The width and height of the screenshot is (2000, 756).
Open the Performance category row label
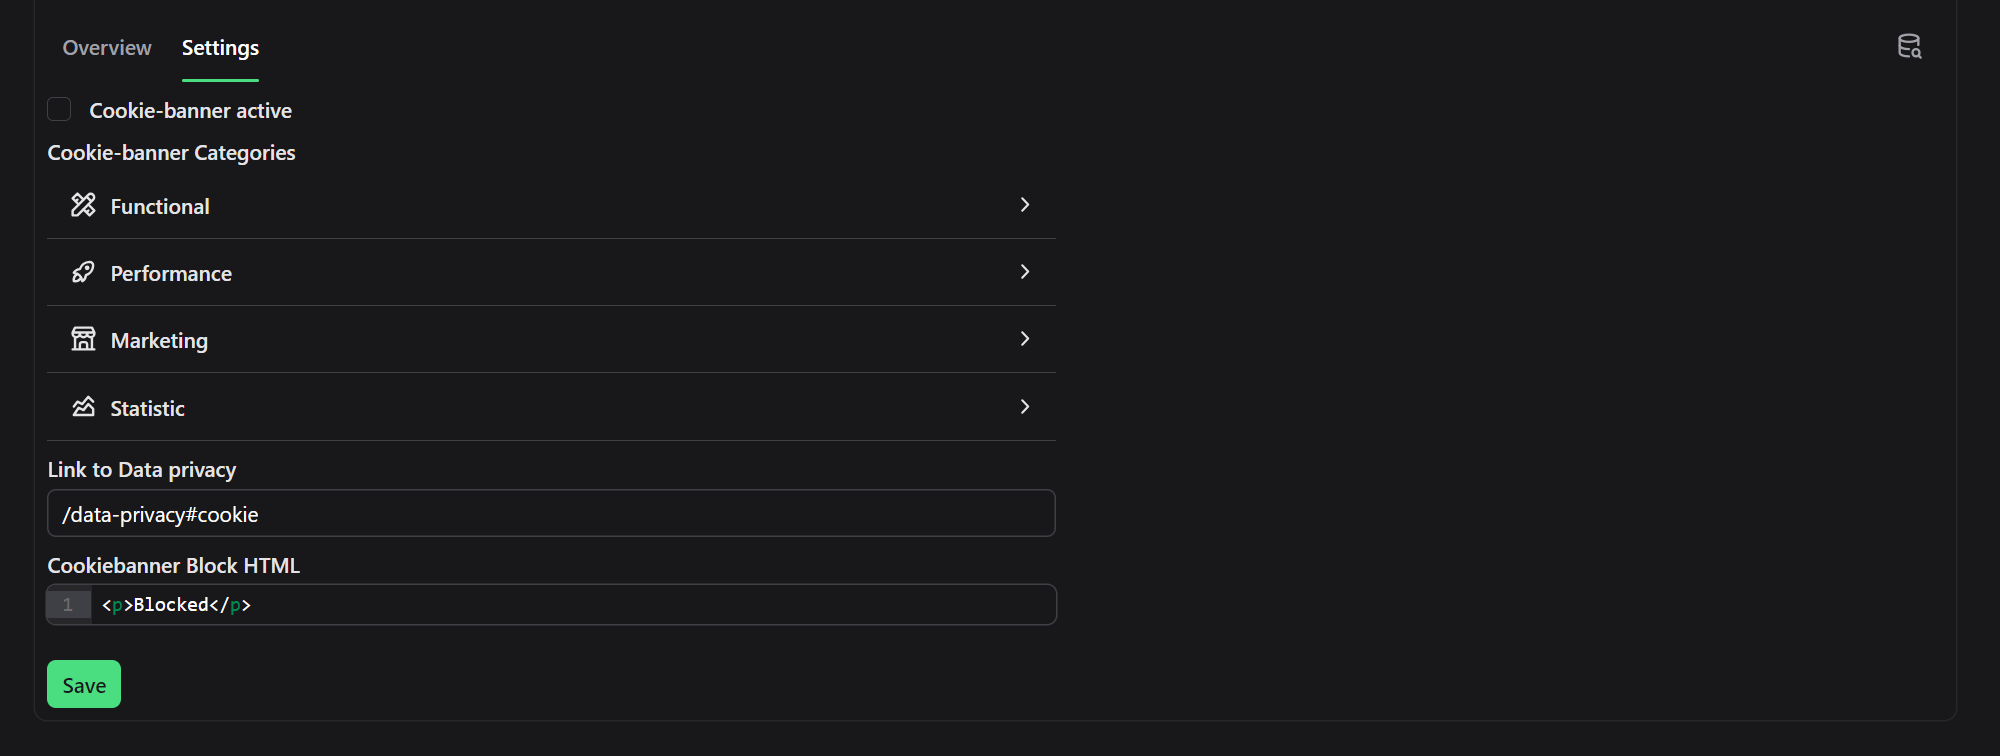click(x=171, y=274)
